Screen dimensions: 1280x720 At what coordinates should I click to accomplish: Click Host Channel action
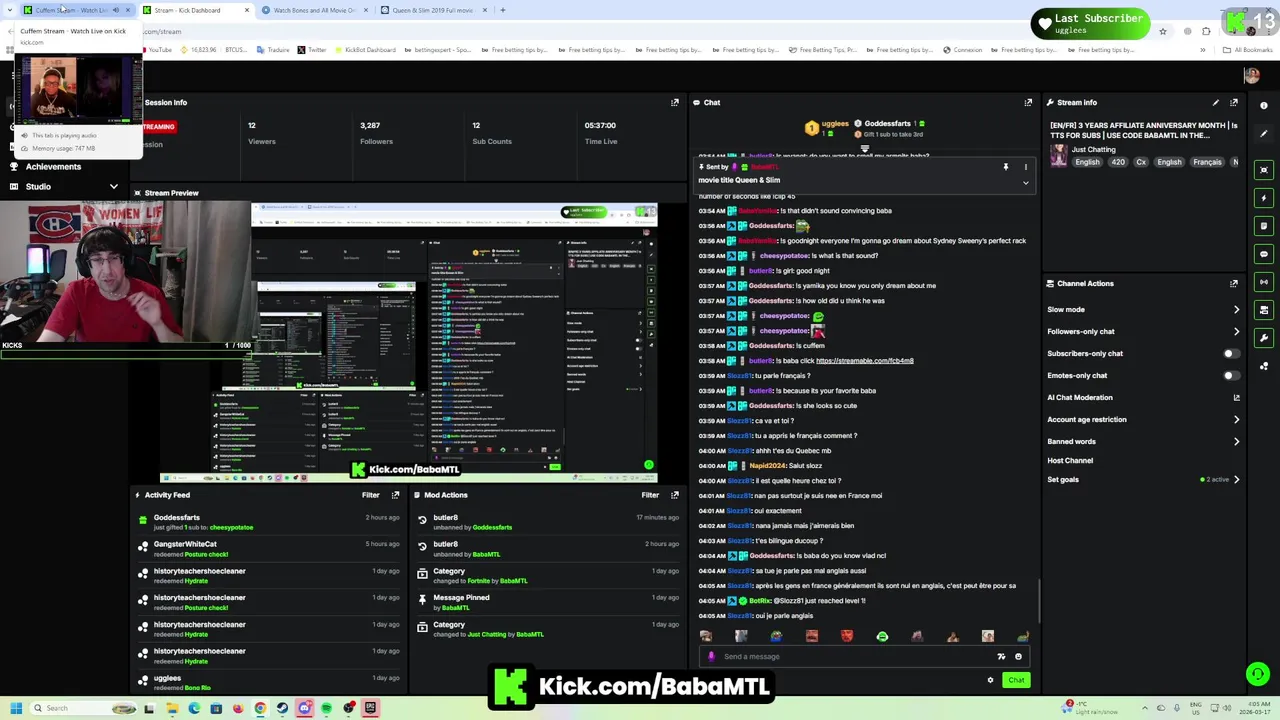pos(1070,461)
